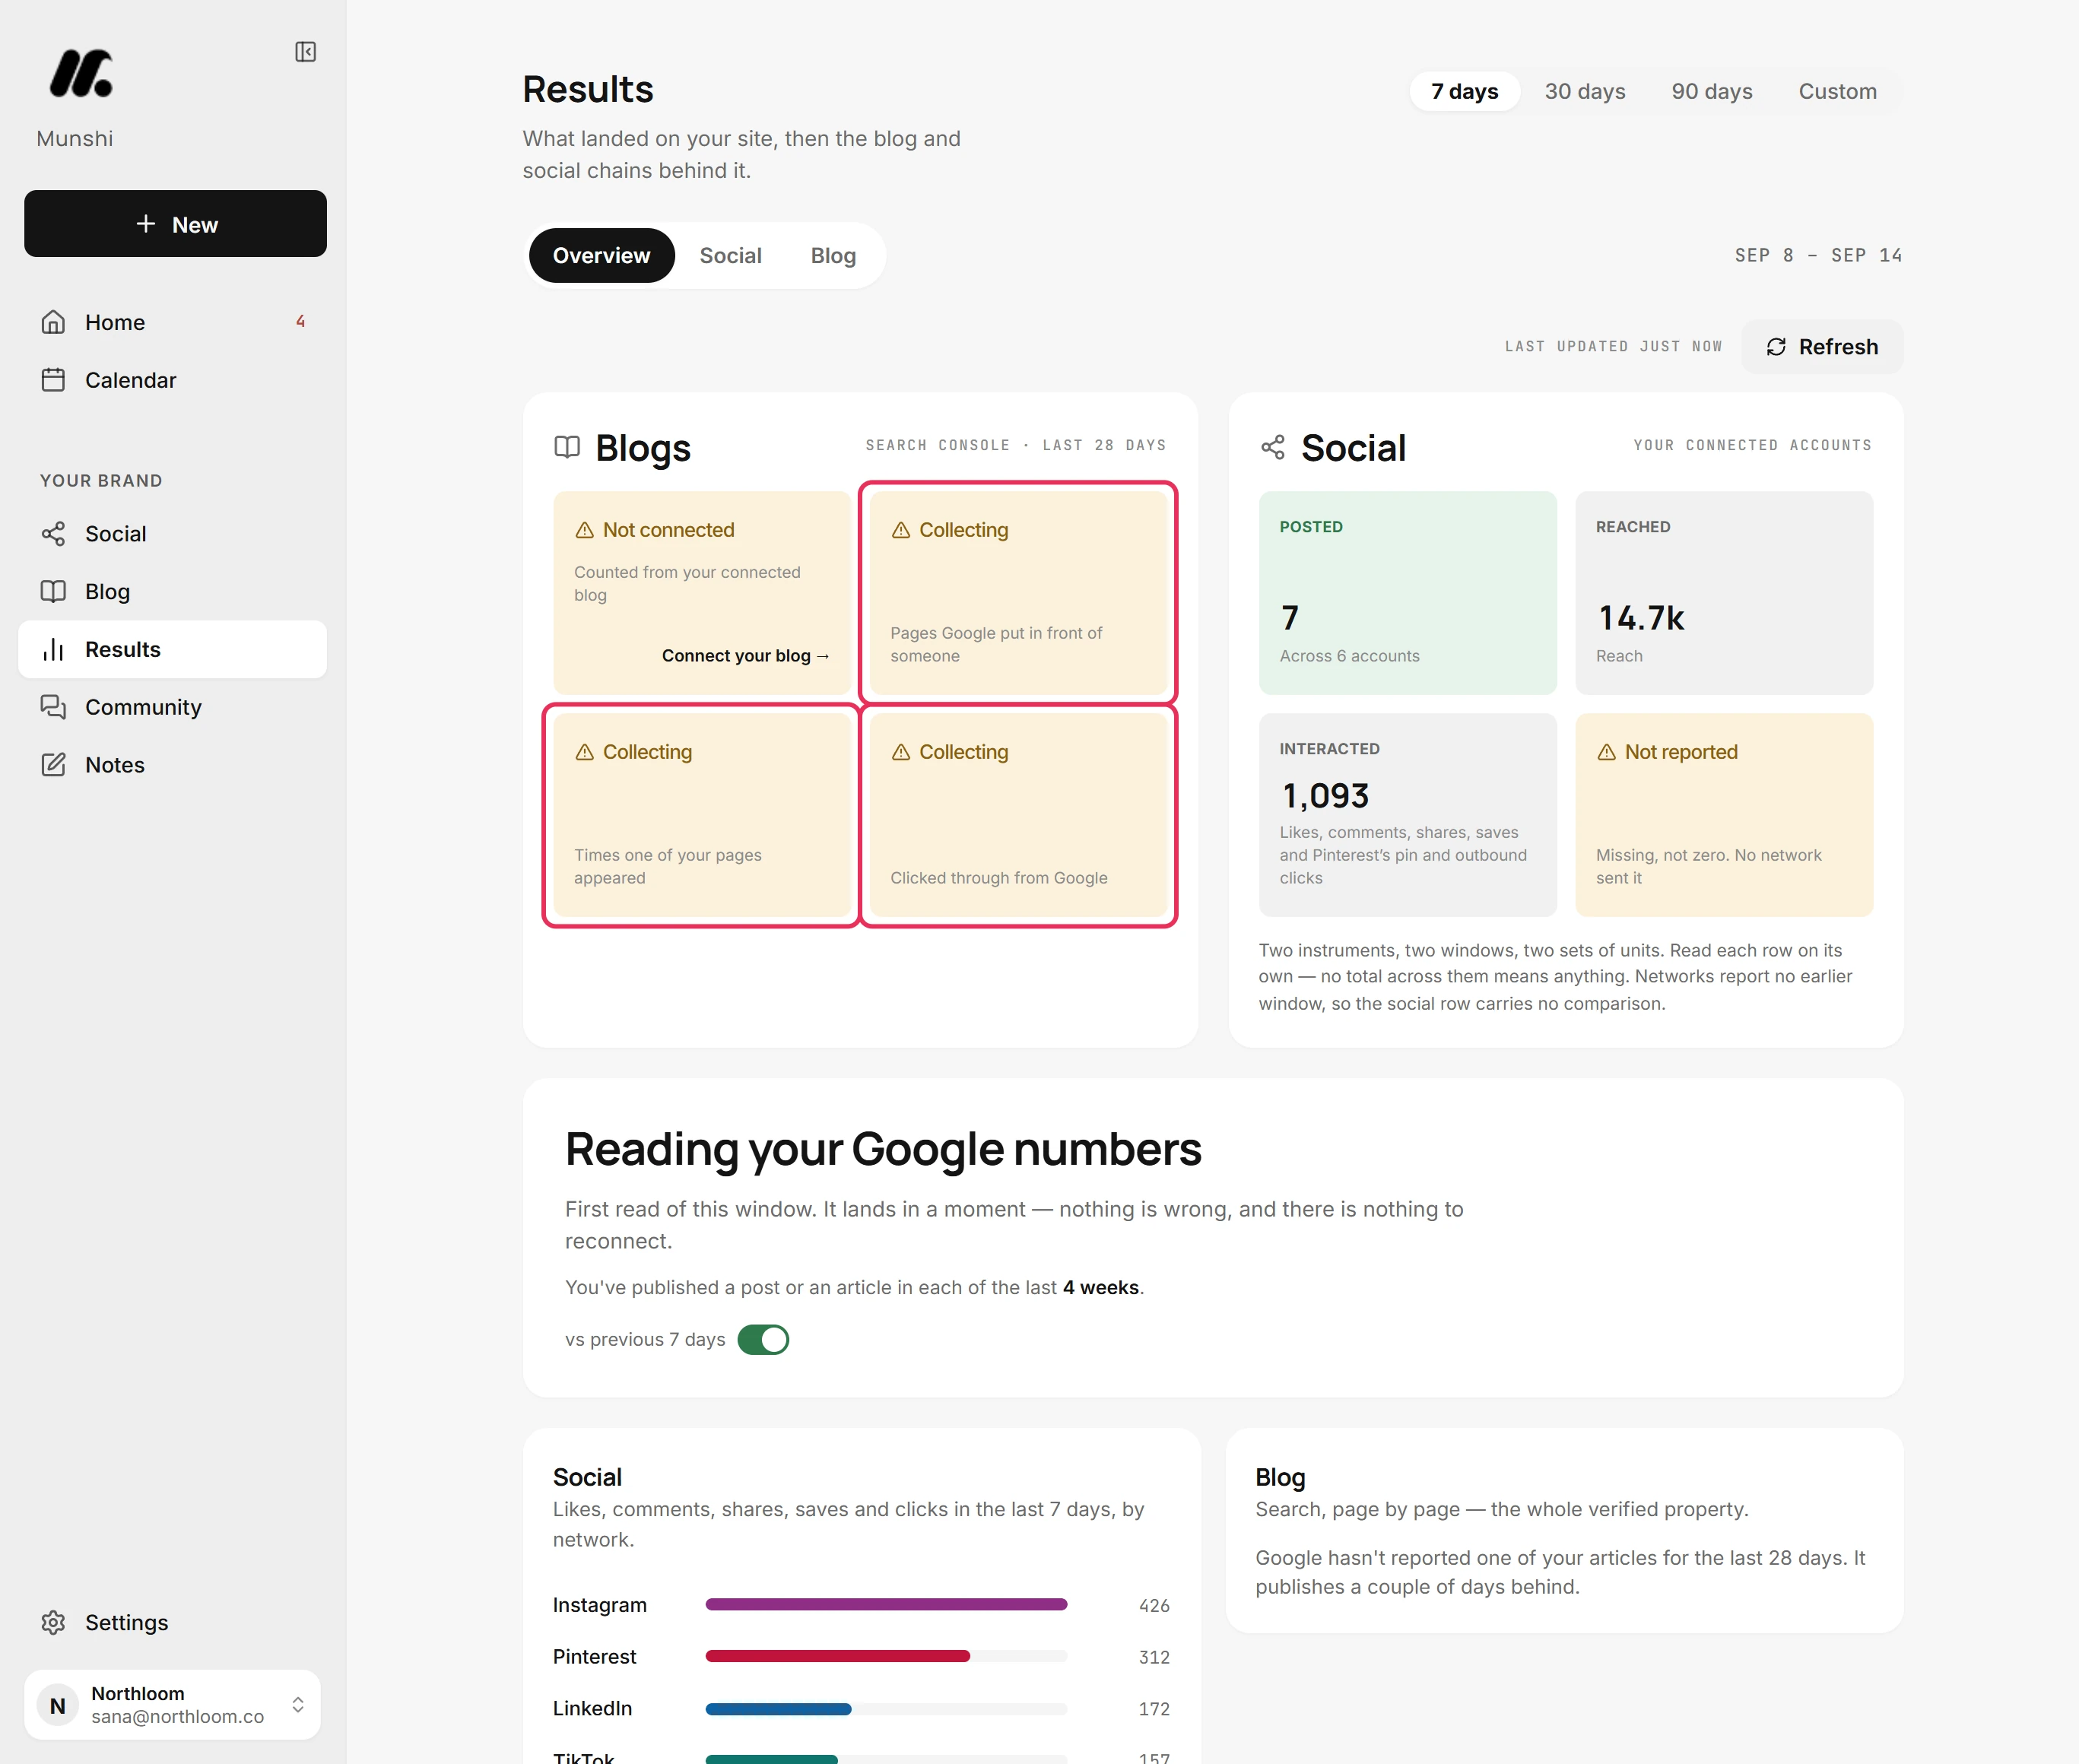Choose the Custom date range
The height and width of the screenshot is (1764, 2079).
[x=1837, y=91]
